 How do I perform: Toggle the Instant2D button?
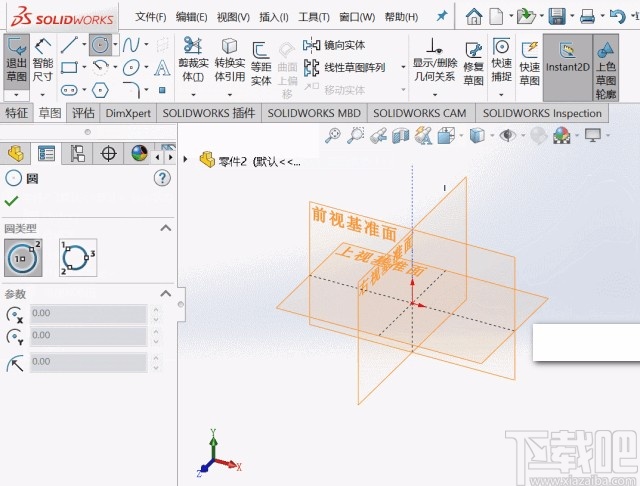click(565, 61)
